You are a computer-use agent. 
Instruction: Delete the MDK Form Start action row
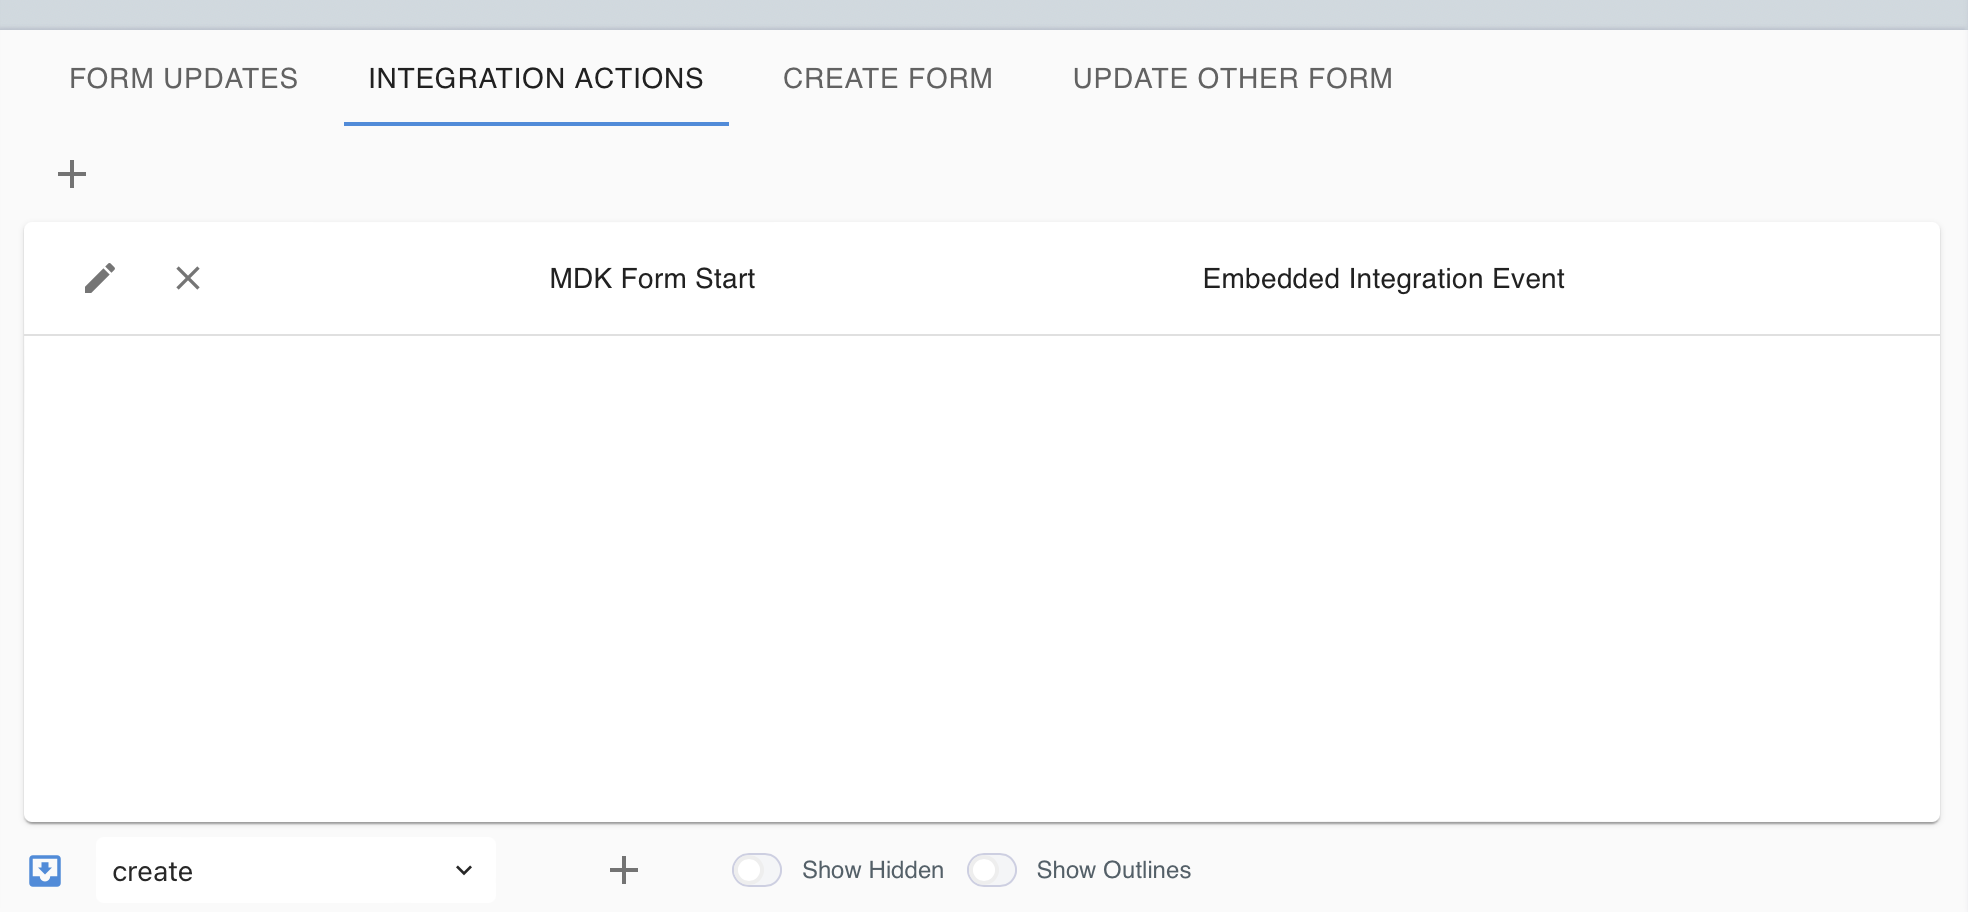point(188,278)
